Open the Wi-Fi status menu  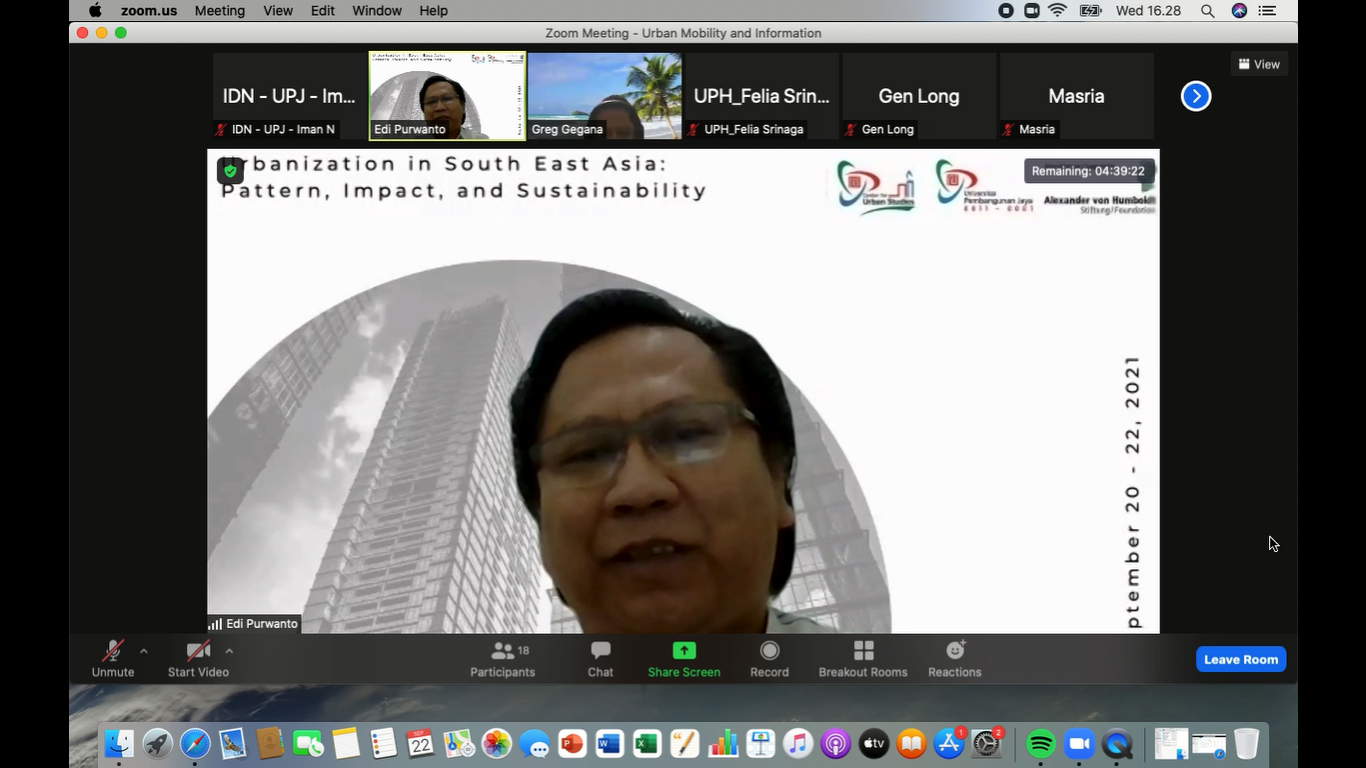pos(1058,10)
